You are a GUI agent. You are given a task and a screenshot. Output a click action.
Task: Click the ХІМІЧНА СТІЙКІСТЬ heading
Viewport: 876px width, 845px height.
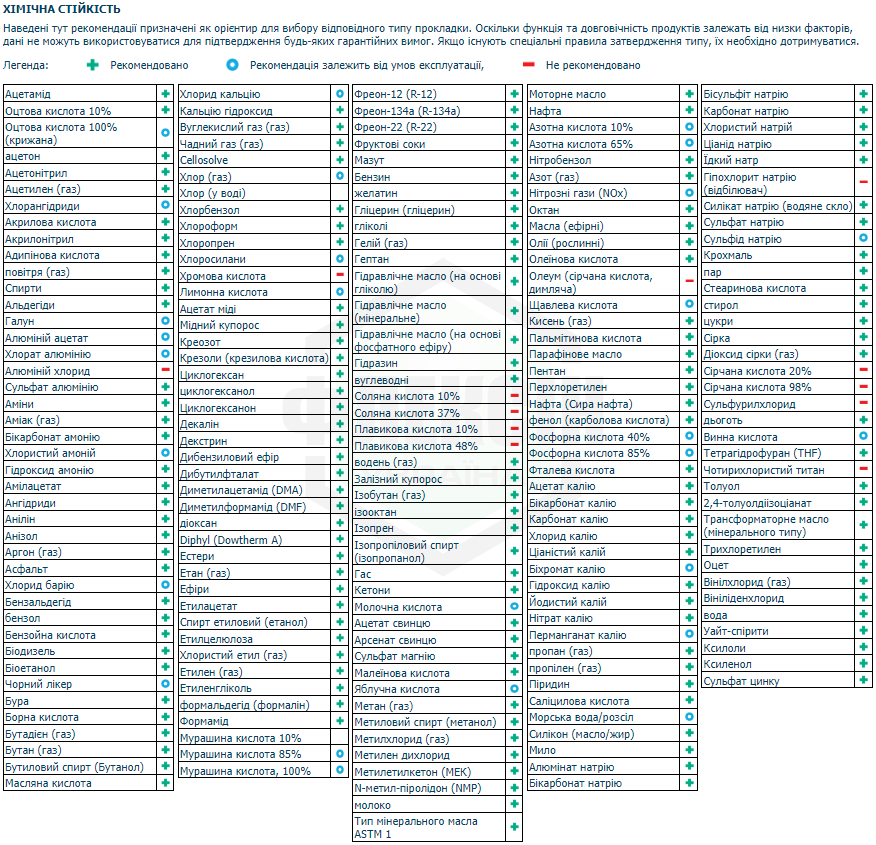click(x=61, y=9)
